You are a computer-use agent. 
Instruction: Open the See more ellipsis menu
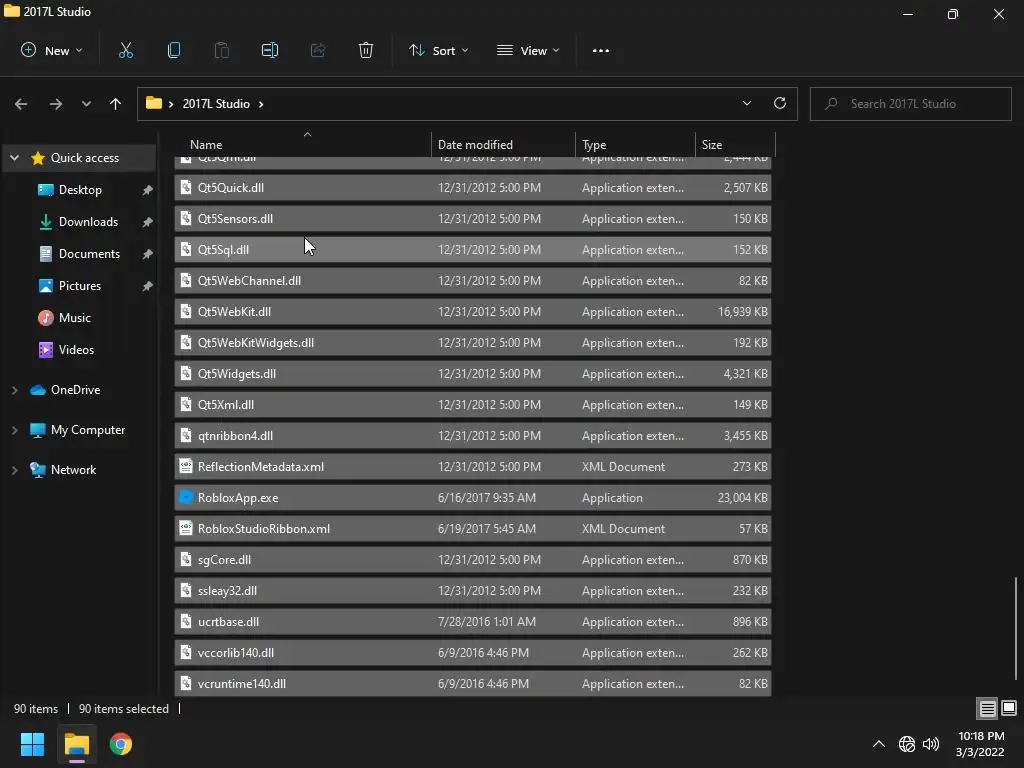click(601, 50)
